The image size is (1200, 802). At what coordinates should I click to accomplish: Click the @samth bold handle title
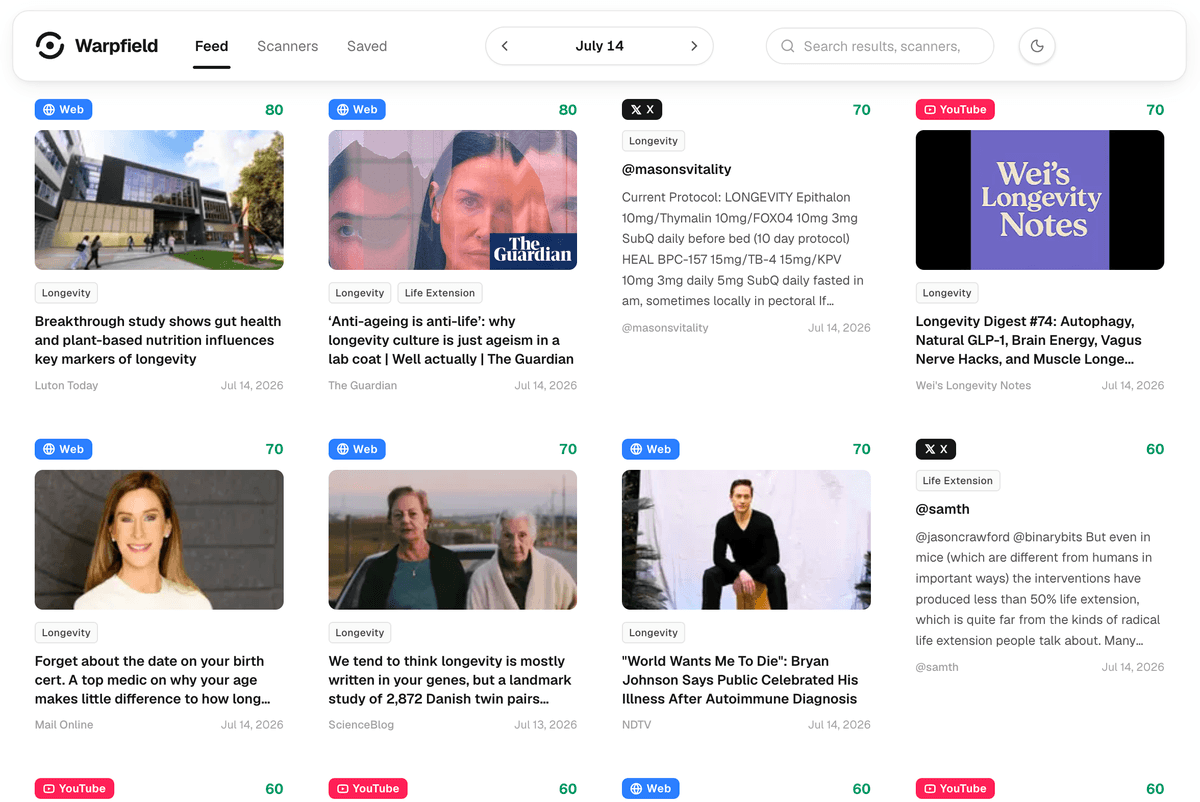(943, 509)
